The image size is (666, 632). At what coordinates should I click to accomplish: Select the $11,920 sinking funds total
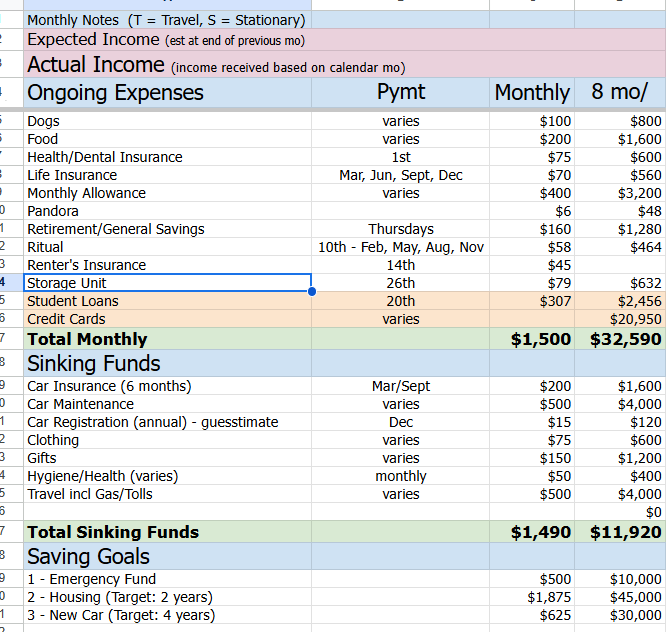click(626, 532)
